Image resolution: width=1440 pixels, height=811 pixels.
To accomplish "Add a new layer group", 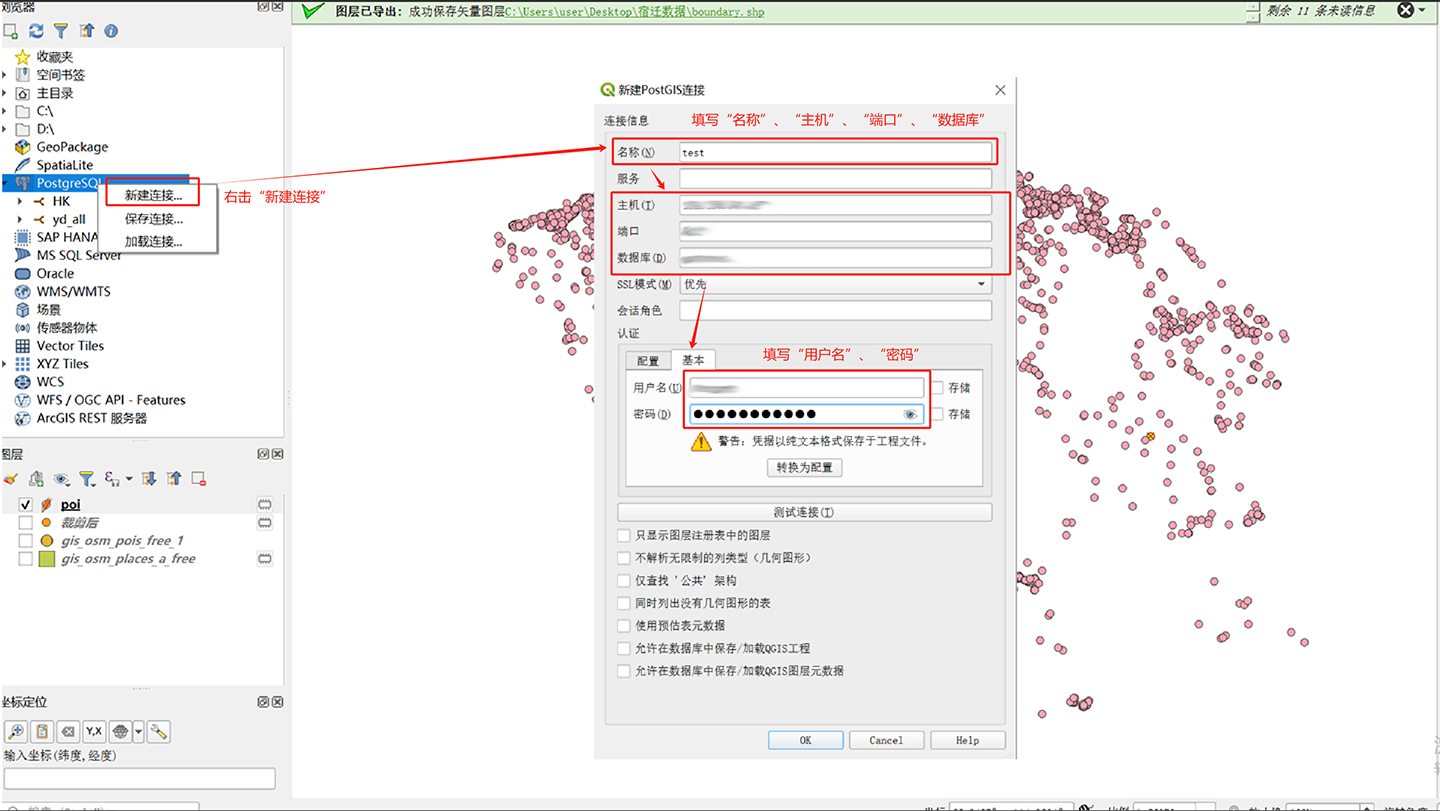I will pyautogui.click(x=35, y=478).
